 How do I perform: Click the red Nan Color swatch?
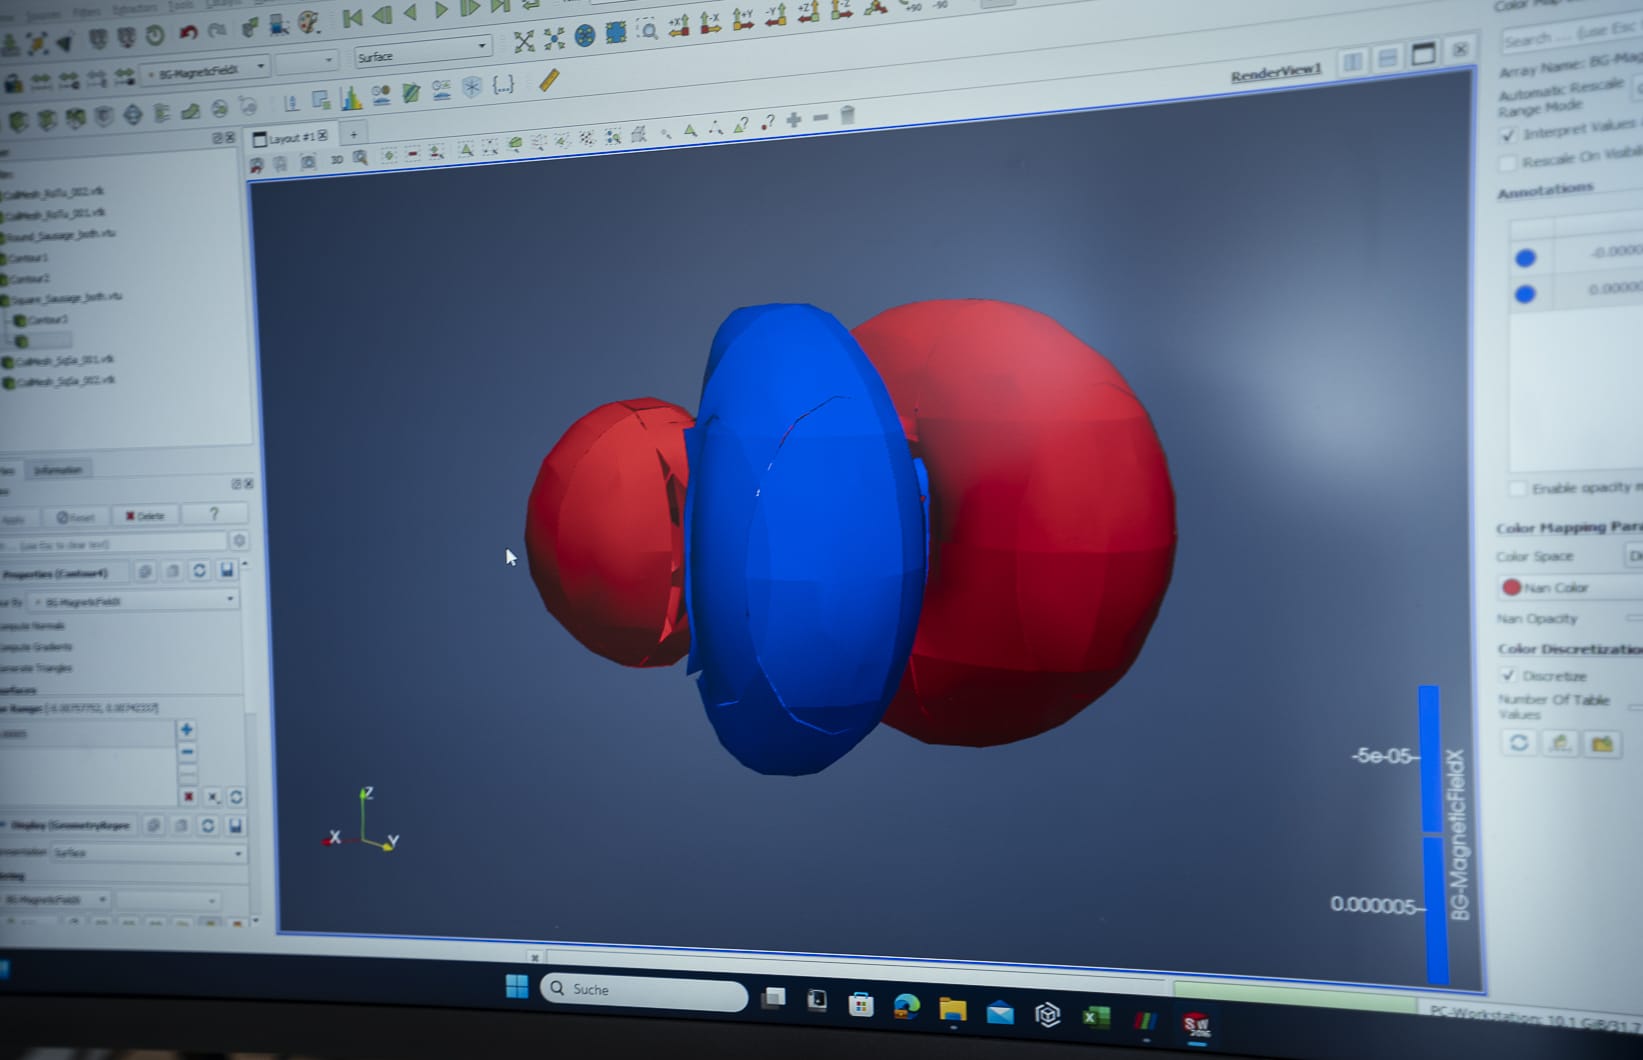pyautogui.click(x=1511, y=587)
